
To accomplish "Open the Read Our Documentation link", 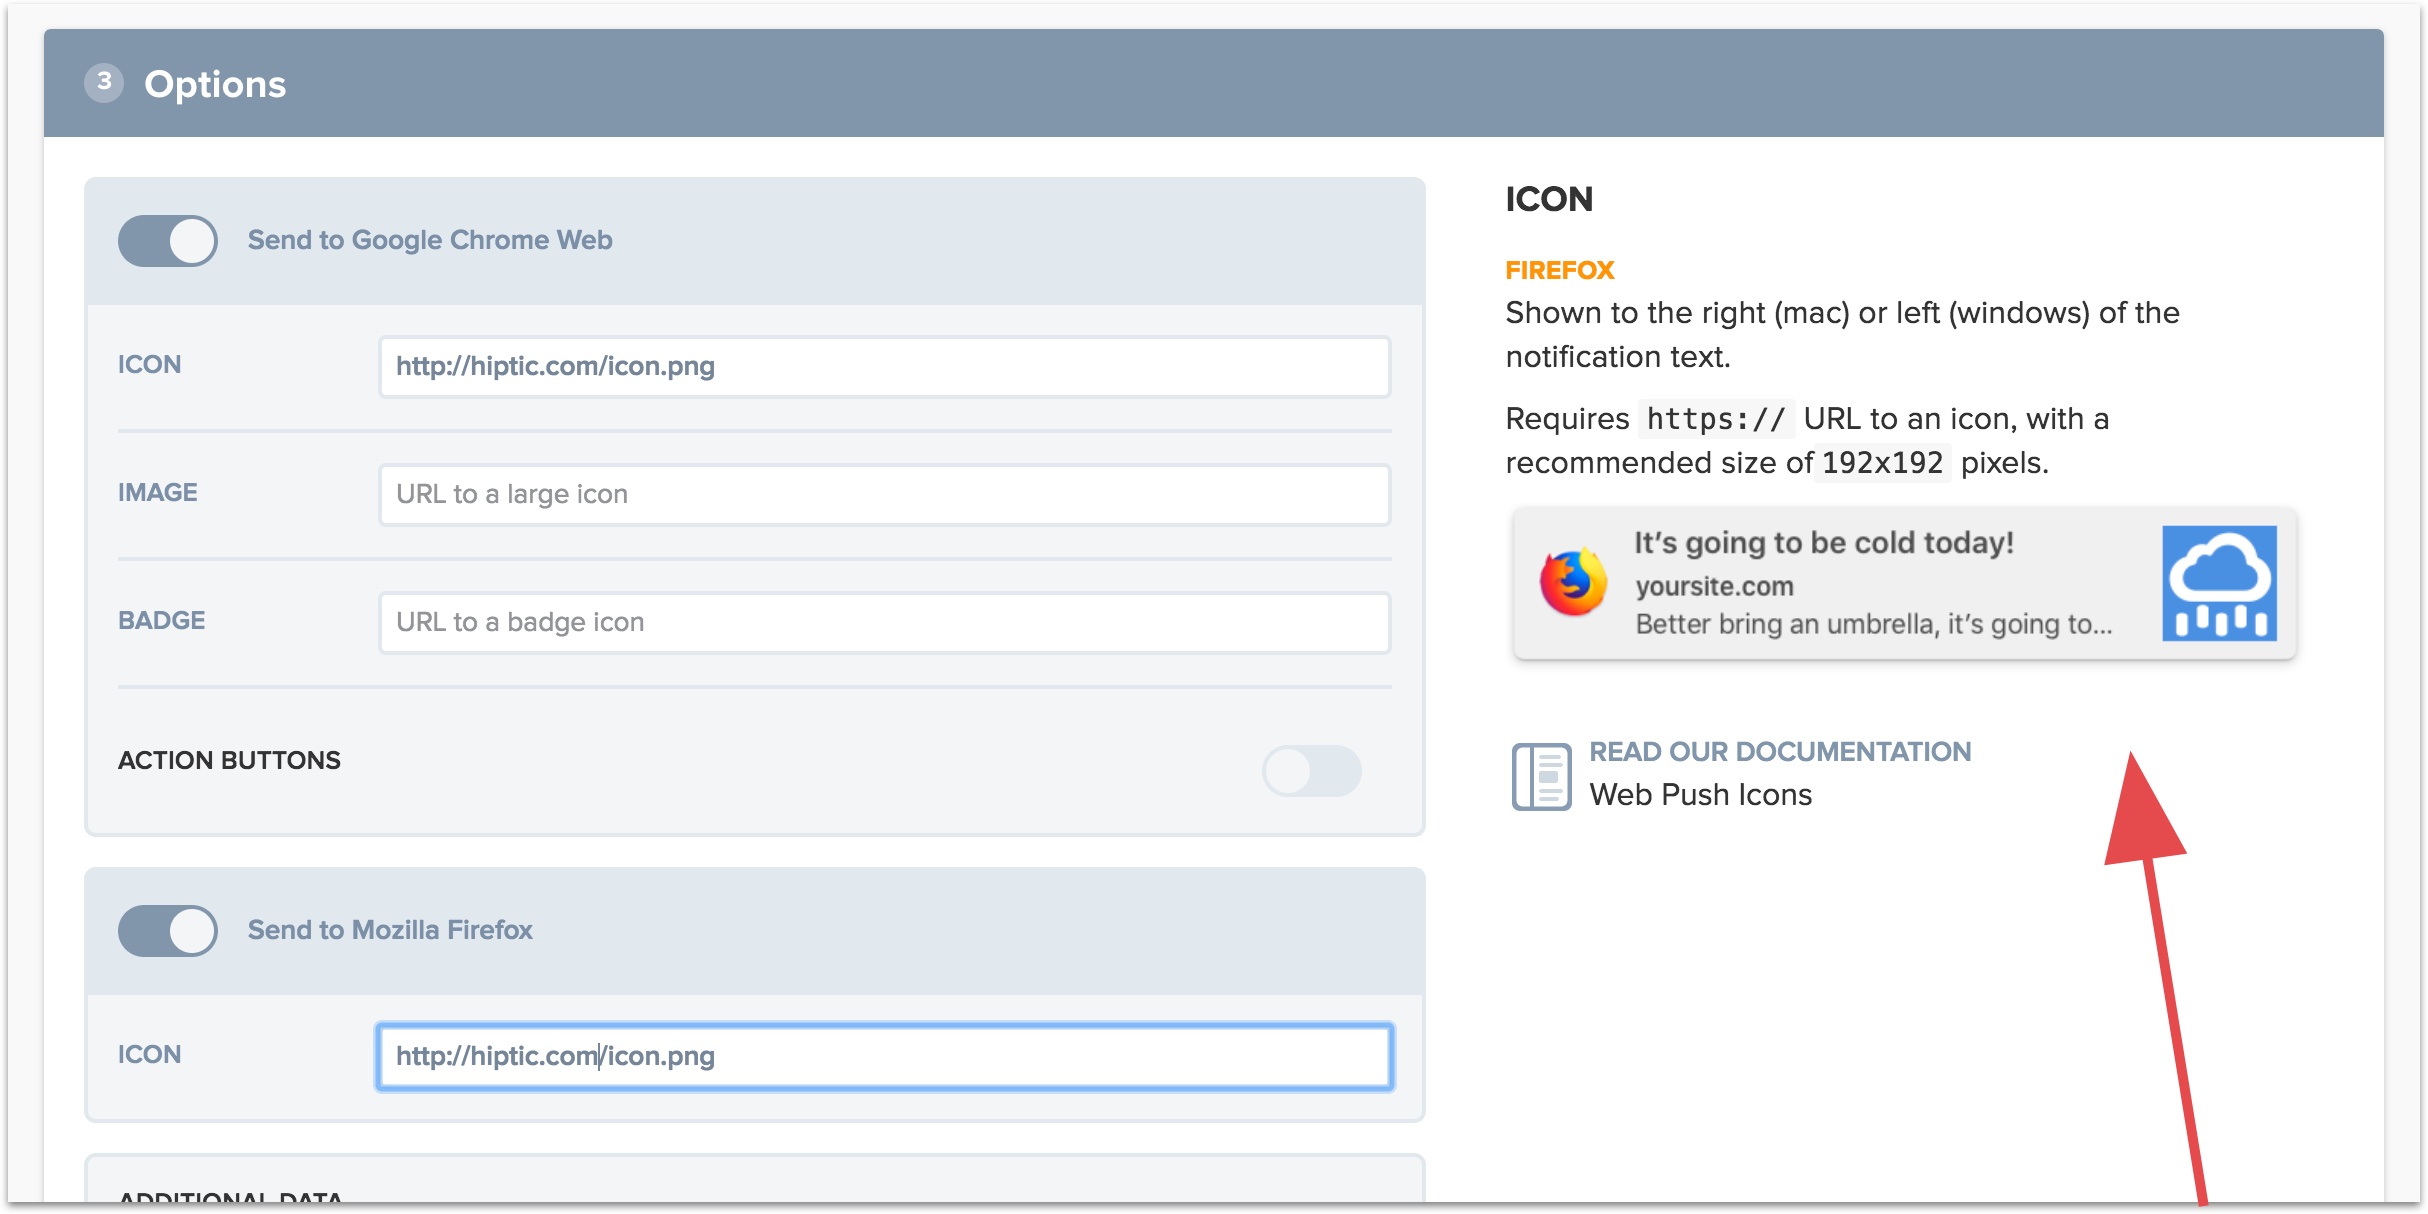I will (x=1780, y=752).
